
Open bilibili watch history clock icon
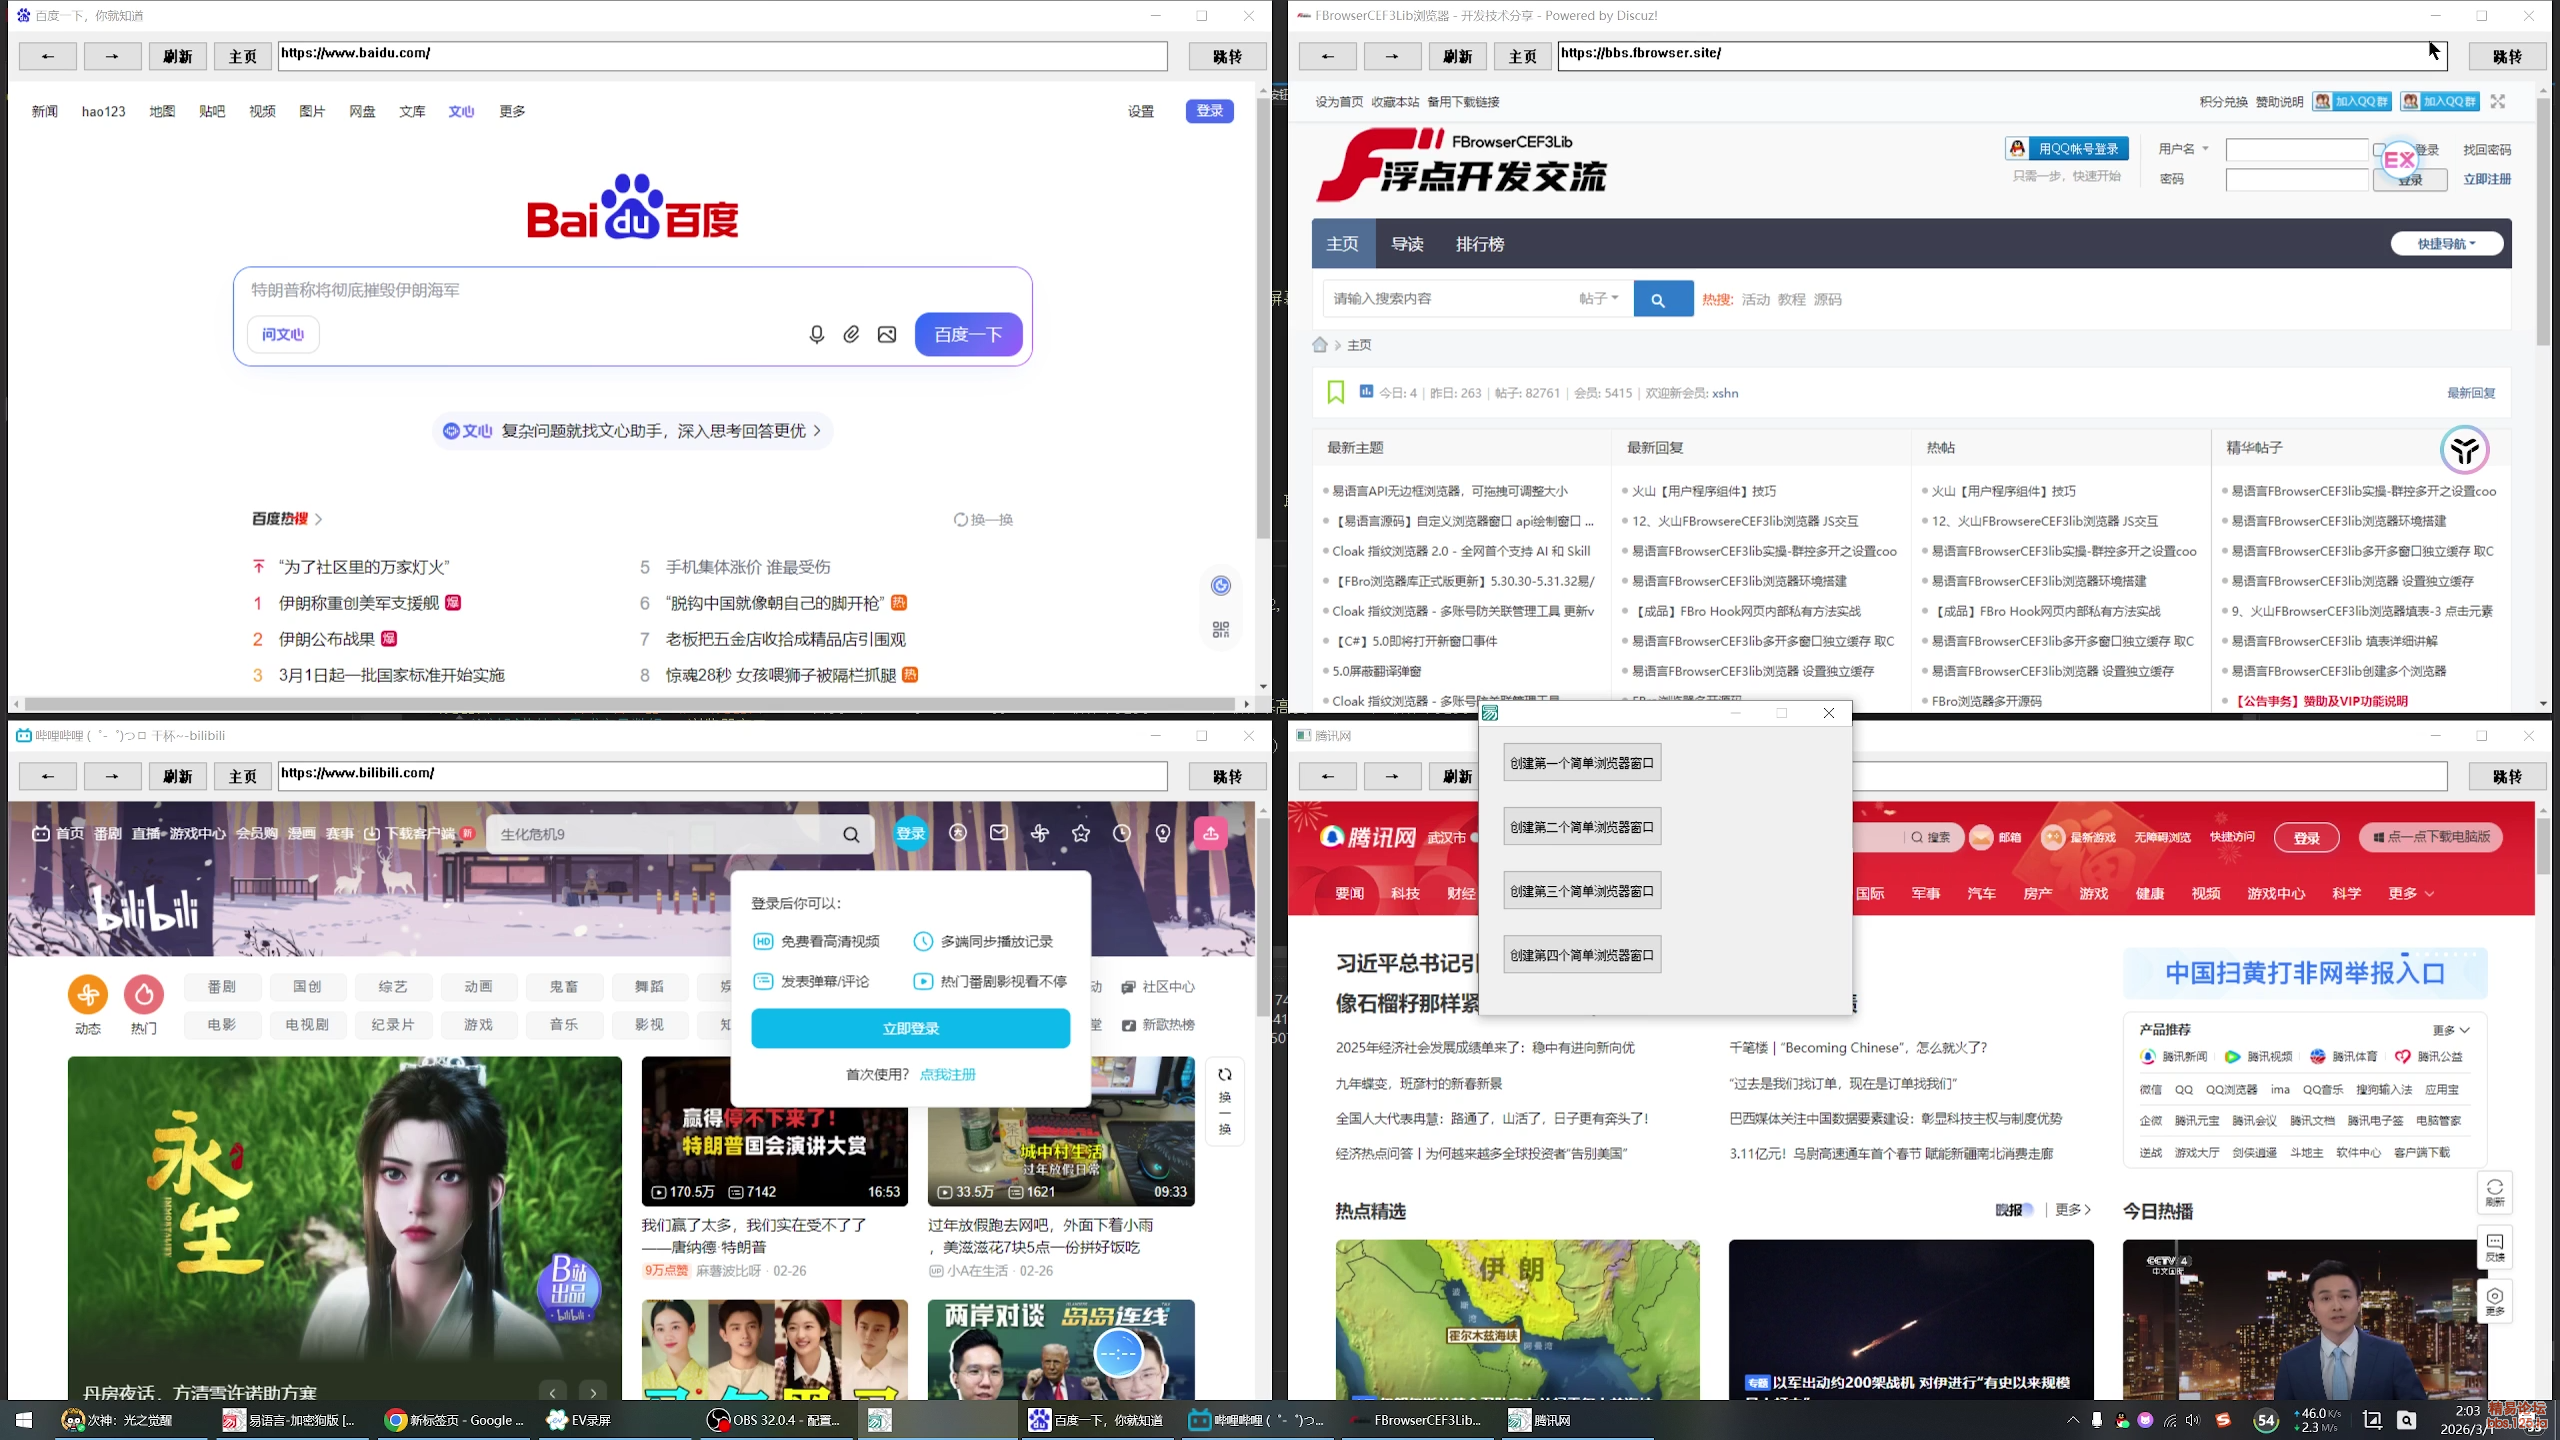click(1122, 832)
